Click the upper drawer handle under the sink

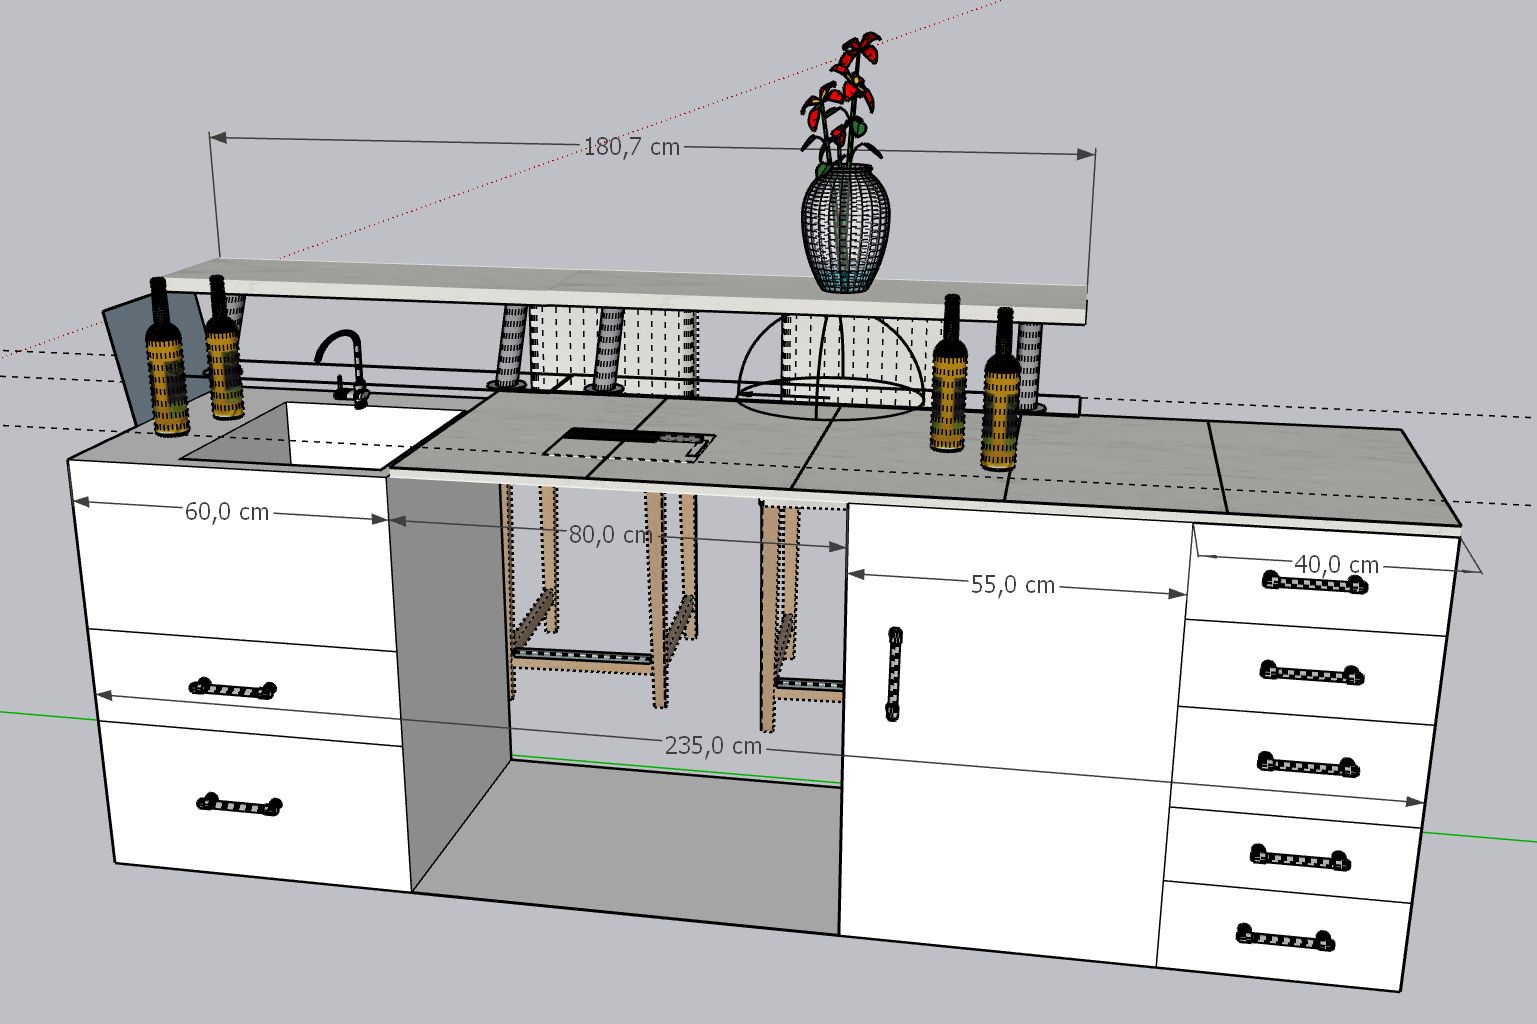point(232,688)
